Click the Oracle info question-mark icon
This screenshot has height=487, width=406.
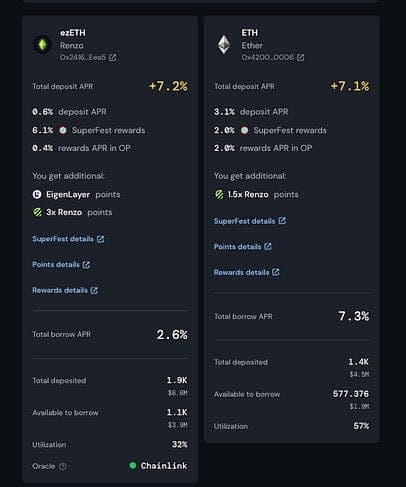pos(63,466)
